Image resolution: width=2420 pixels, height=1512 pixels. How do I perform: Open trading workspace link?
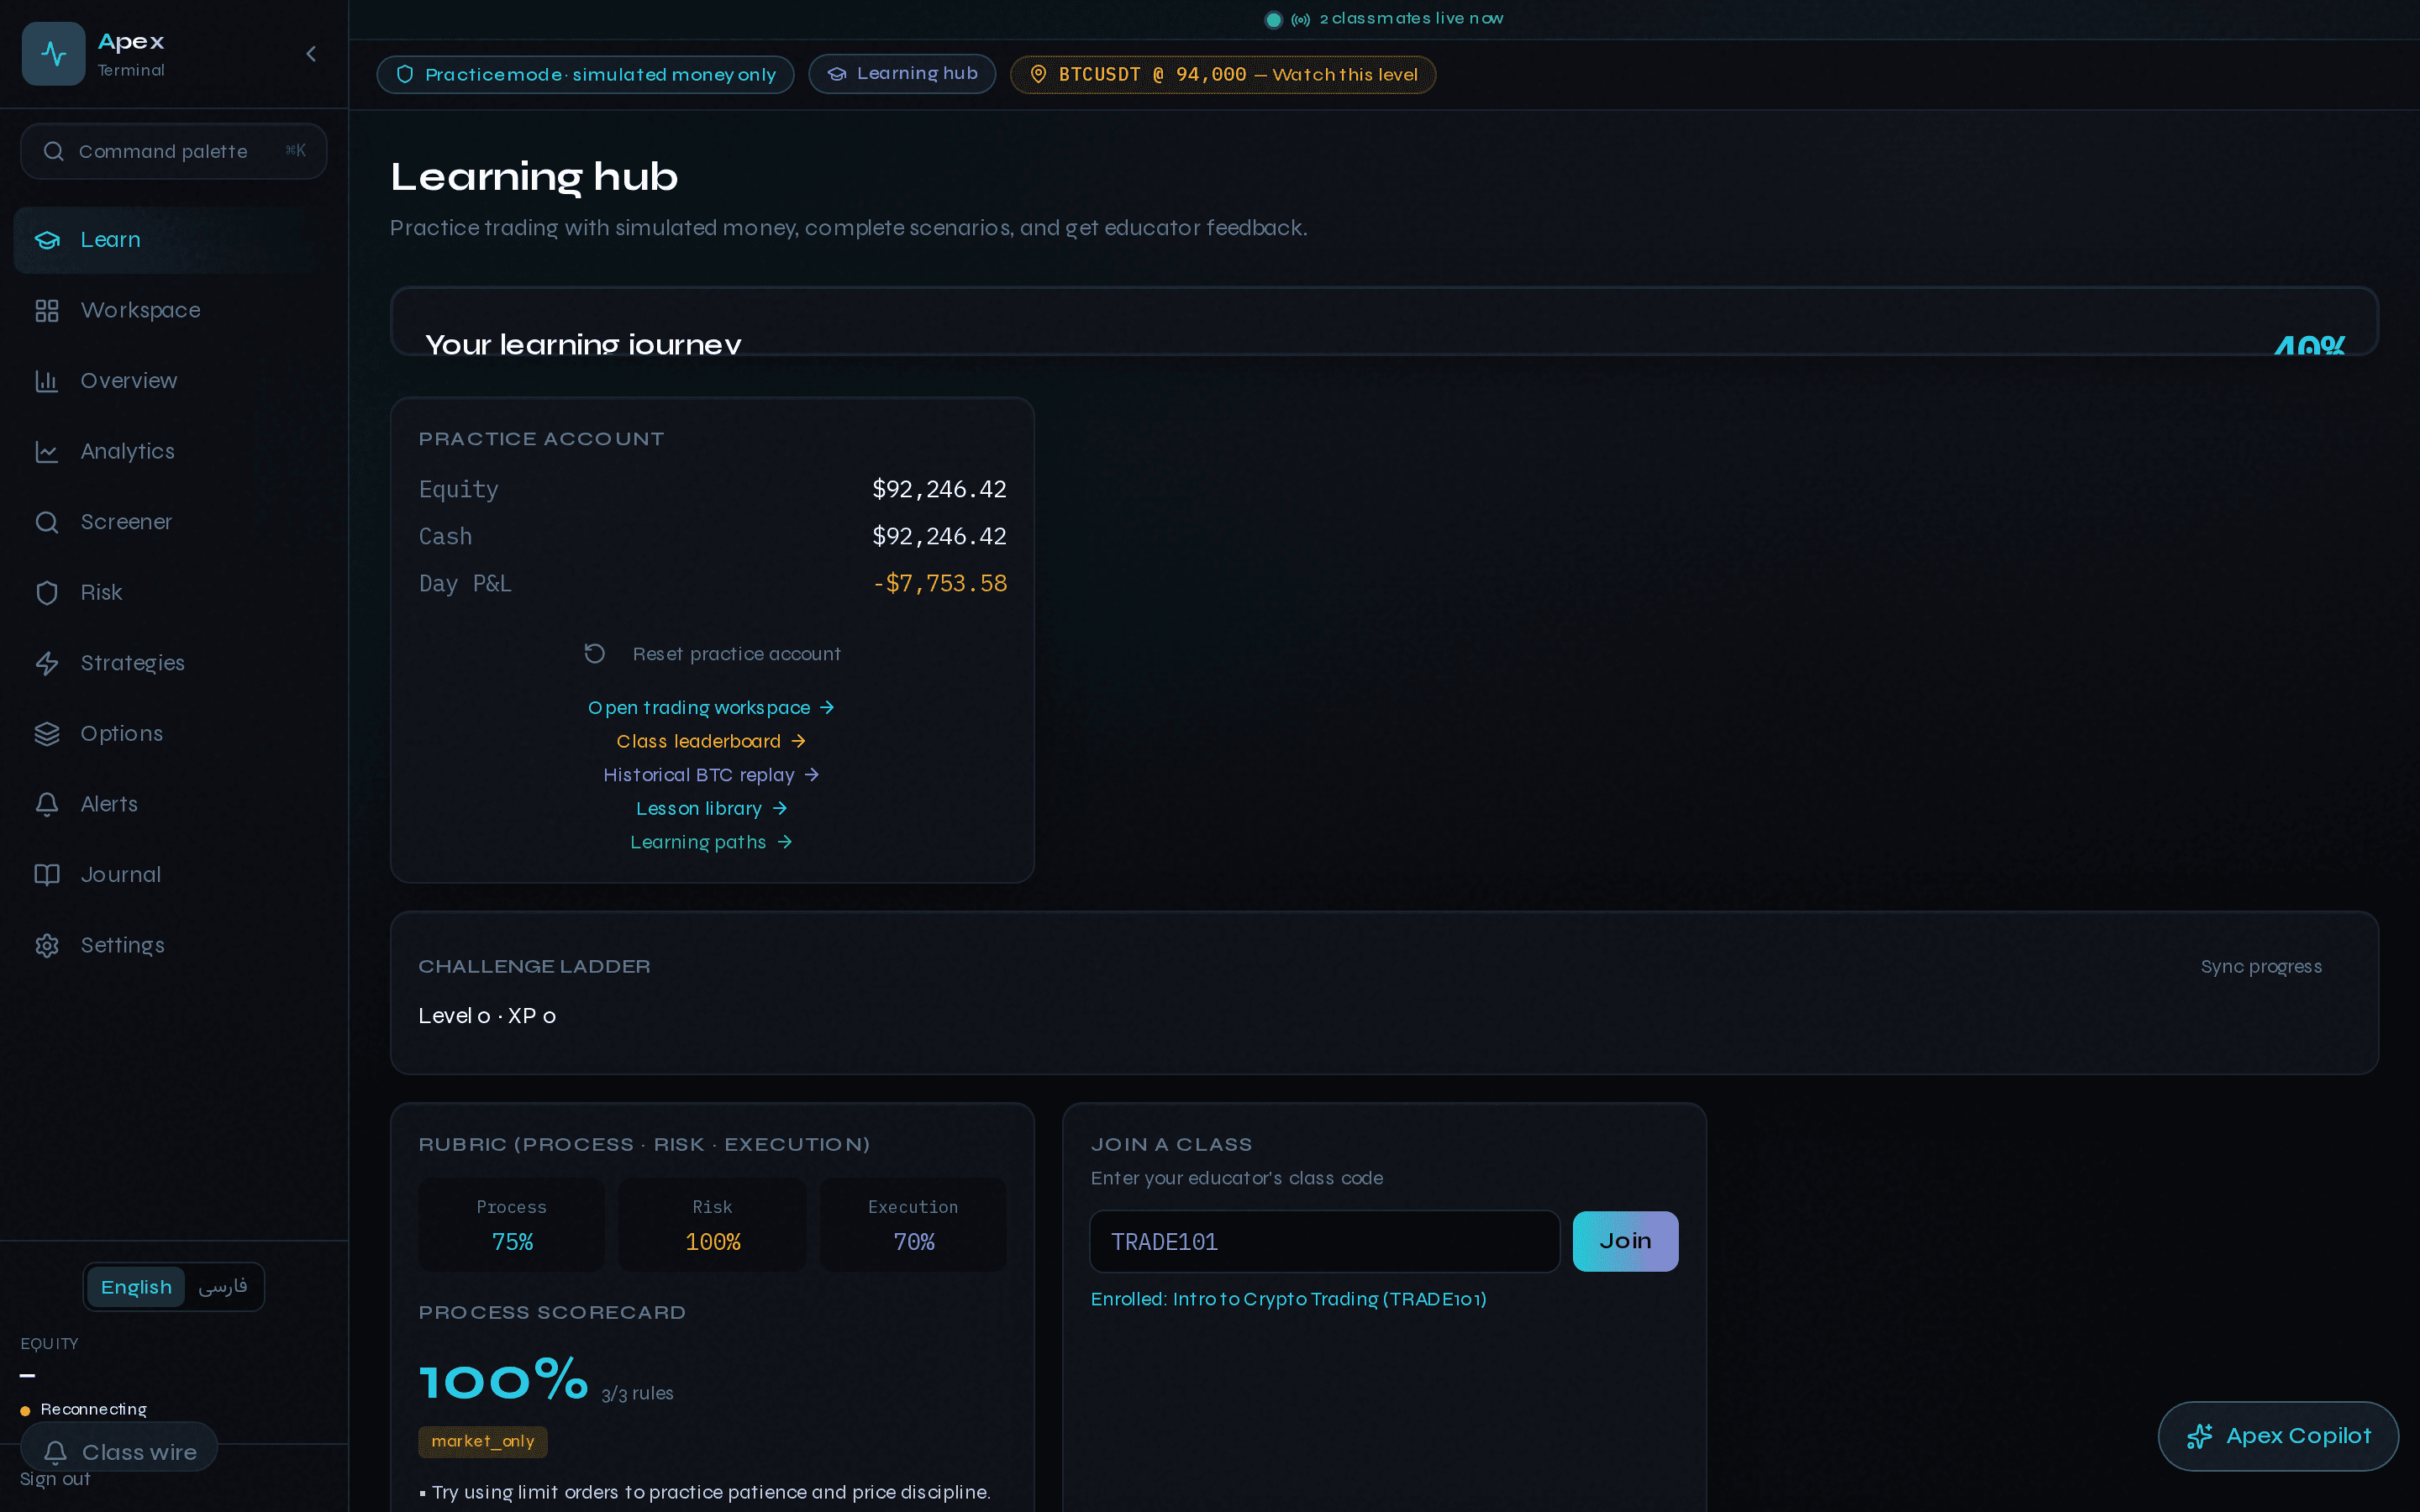click(711, 707)
